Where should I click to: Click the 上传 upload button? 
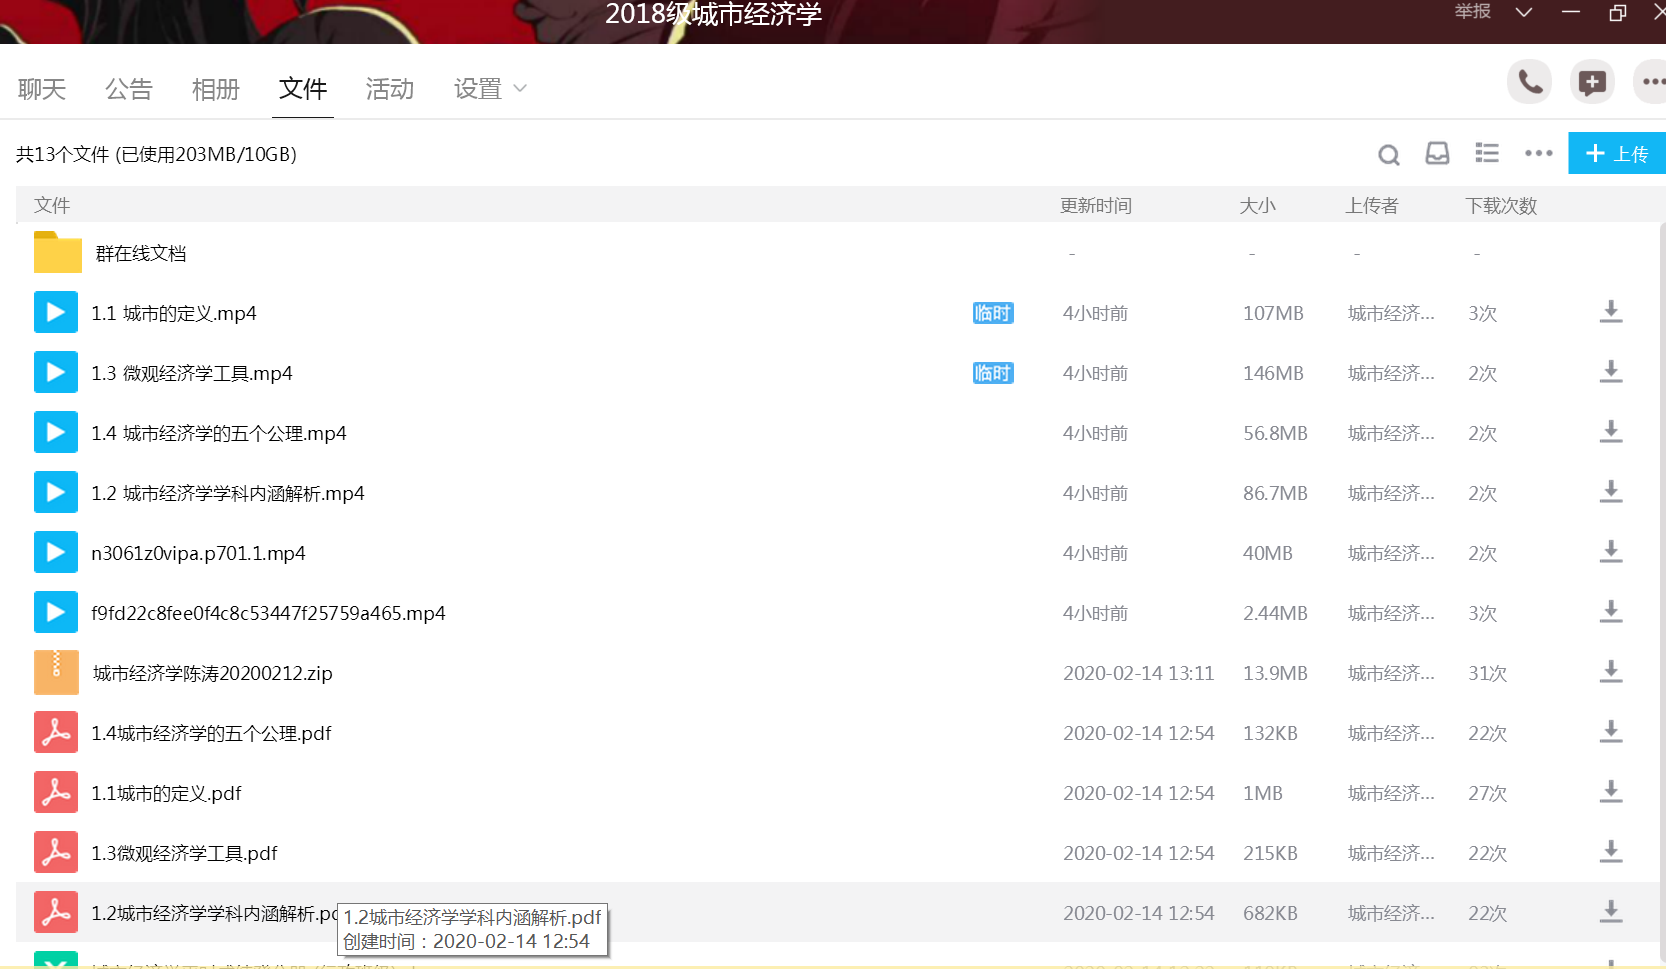point(1616,153)
